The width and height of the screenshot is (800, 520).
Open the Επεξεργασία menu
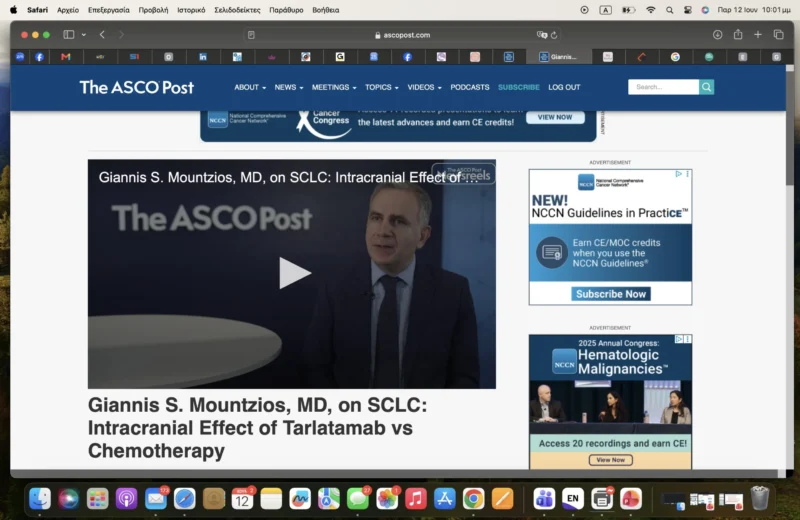109,10
